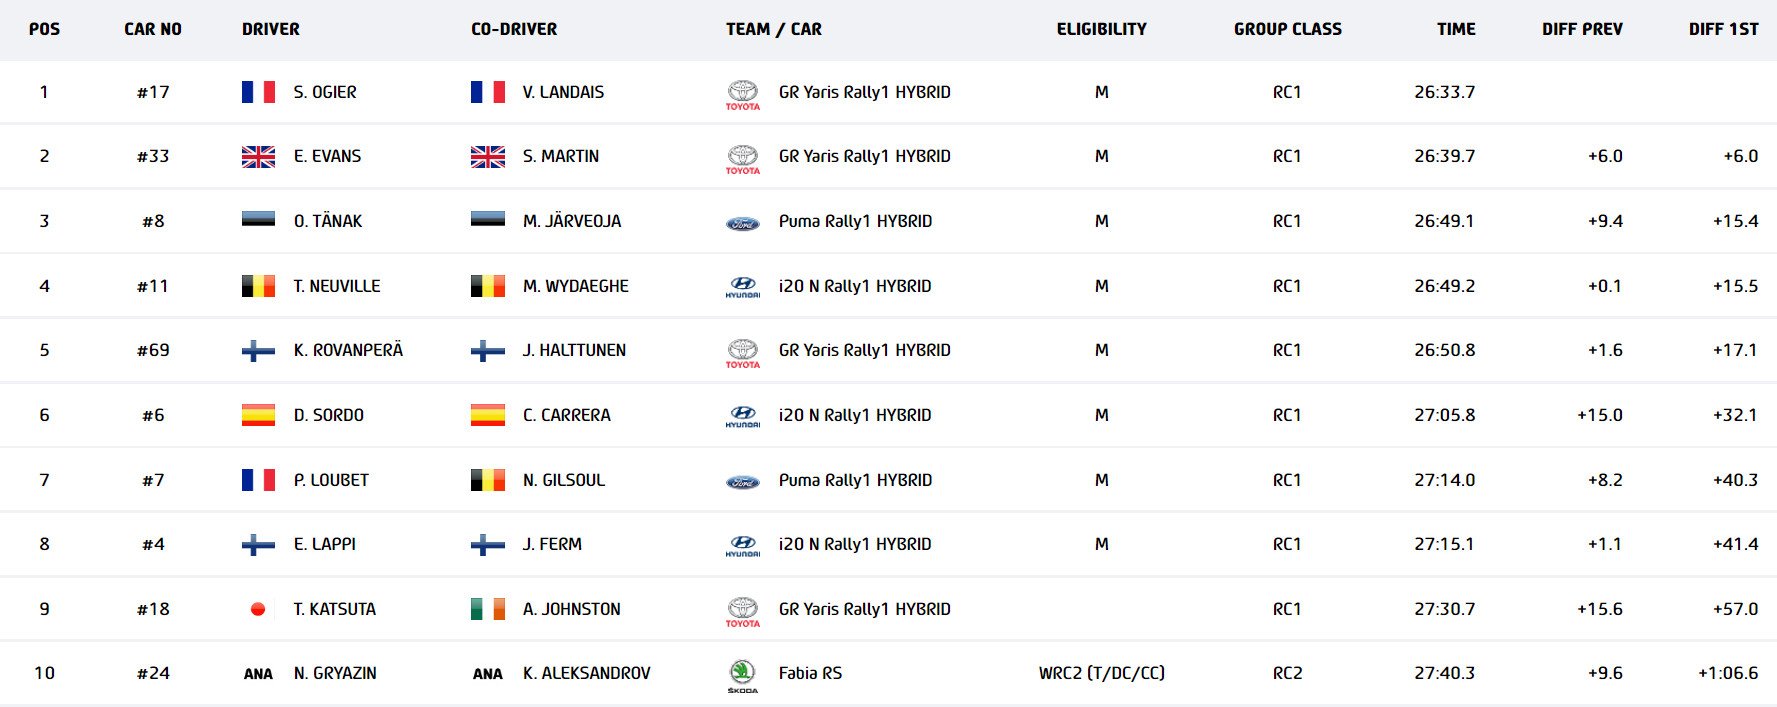Click co-driver K. Aleksandrov's name
Viewport: 1777px width, 707px height.
click(586, 673)
